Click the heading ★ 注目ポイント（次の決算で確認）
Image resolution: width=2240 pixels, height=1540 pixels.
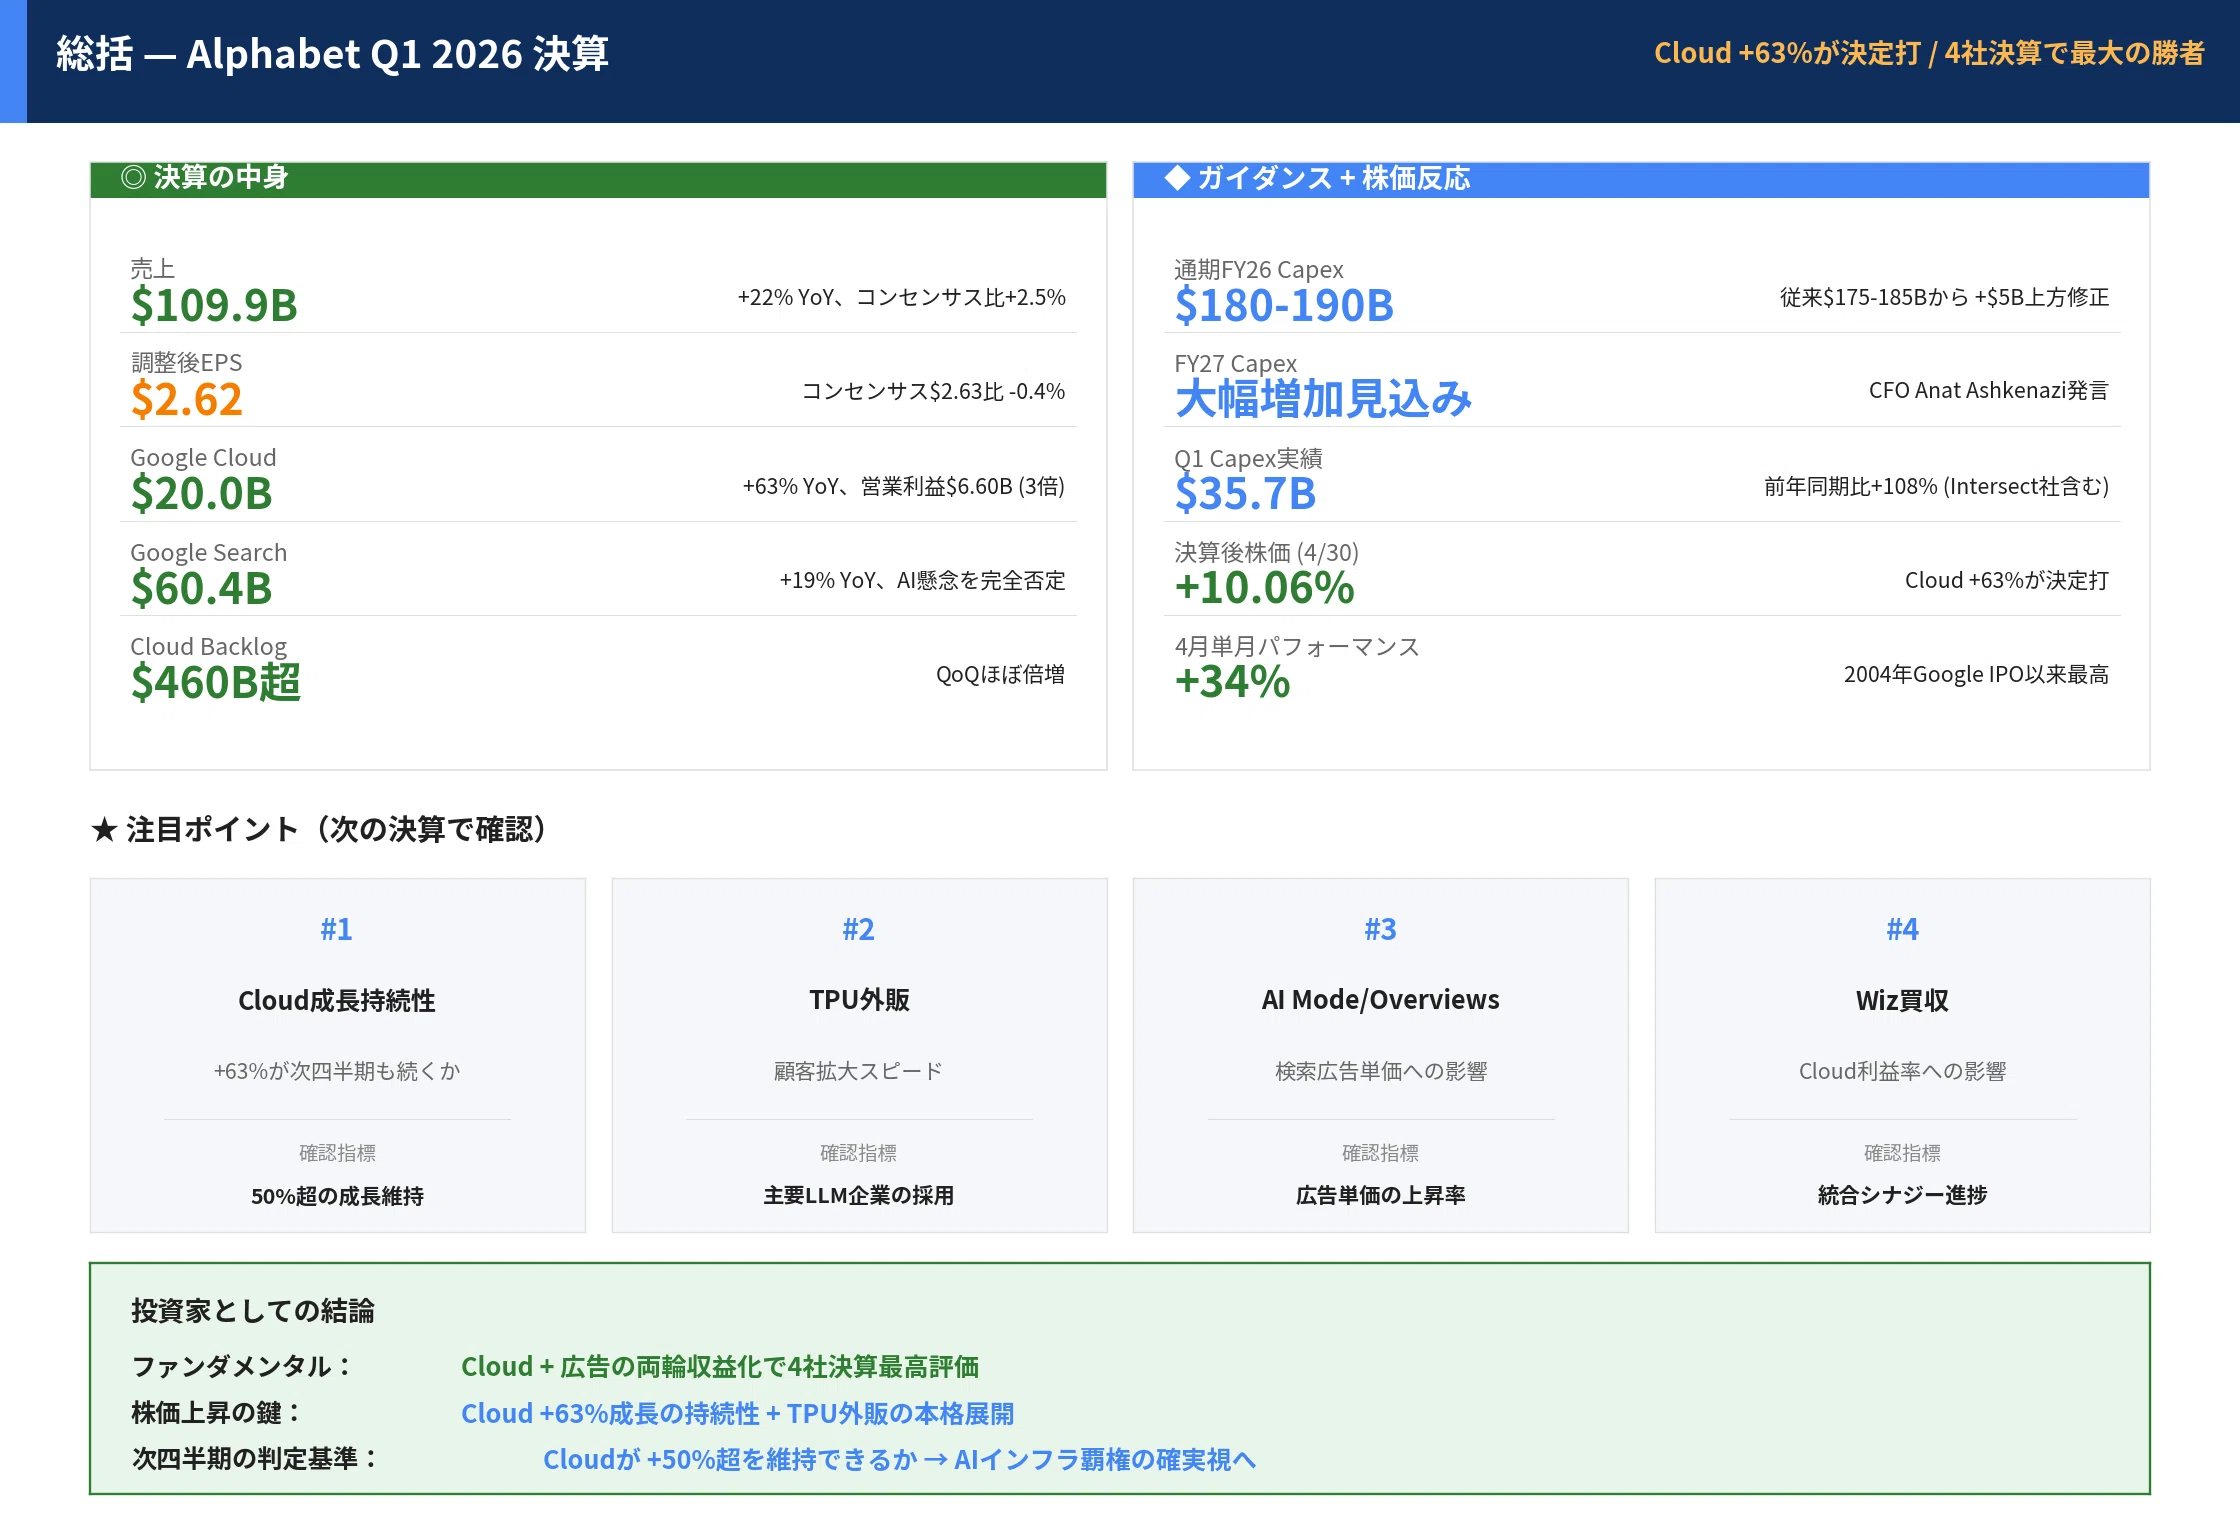pyautogui.click(x=318, y=829)
